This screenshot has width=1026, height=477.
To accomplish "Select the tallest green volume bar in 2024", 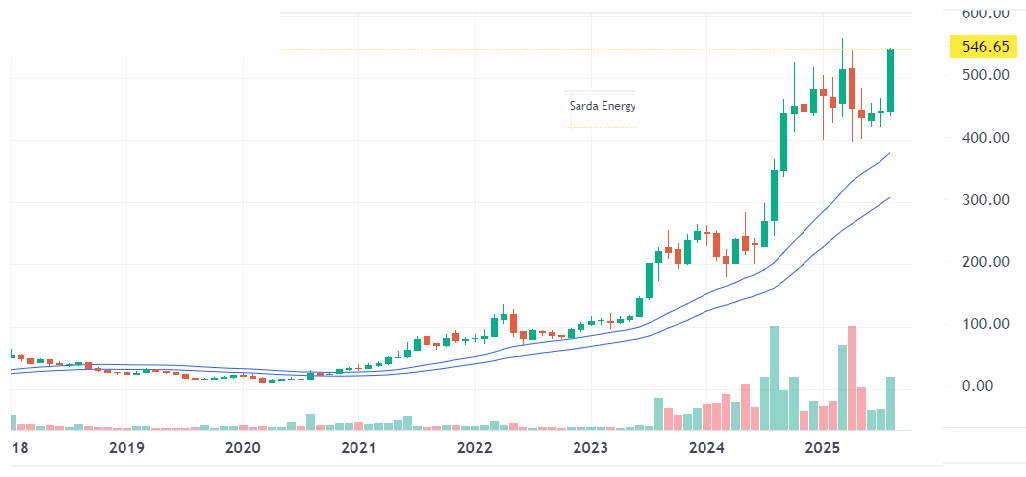I will click(774, 378).
